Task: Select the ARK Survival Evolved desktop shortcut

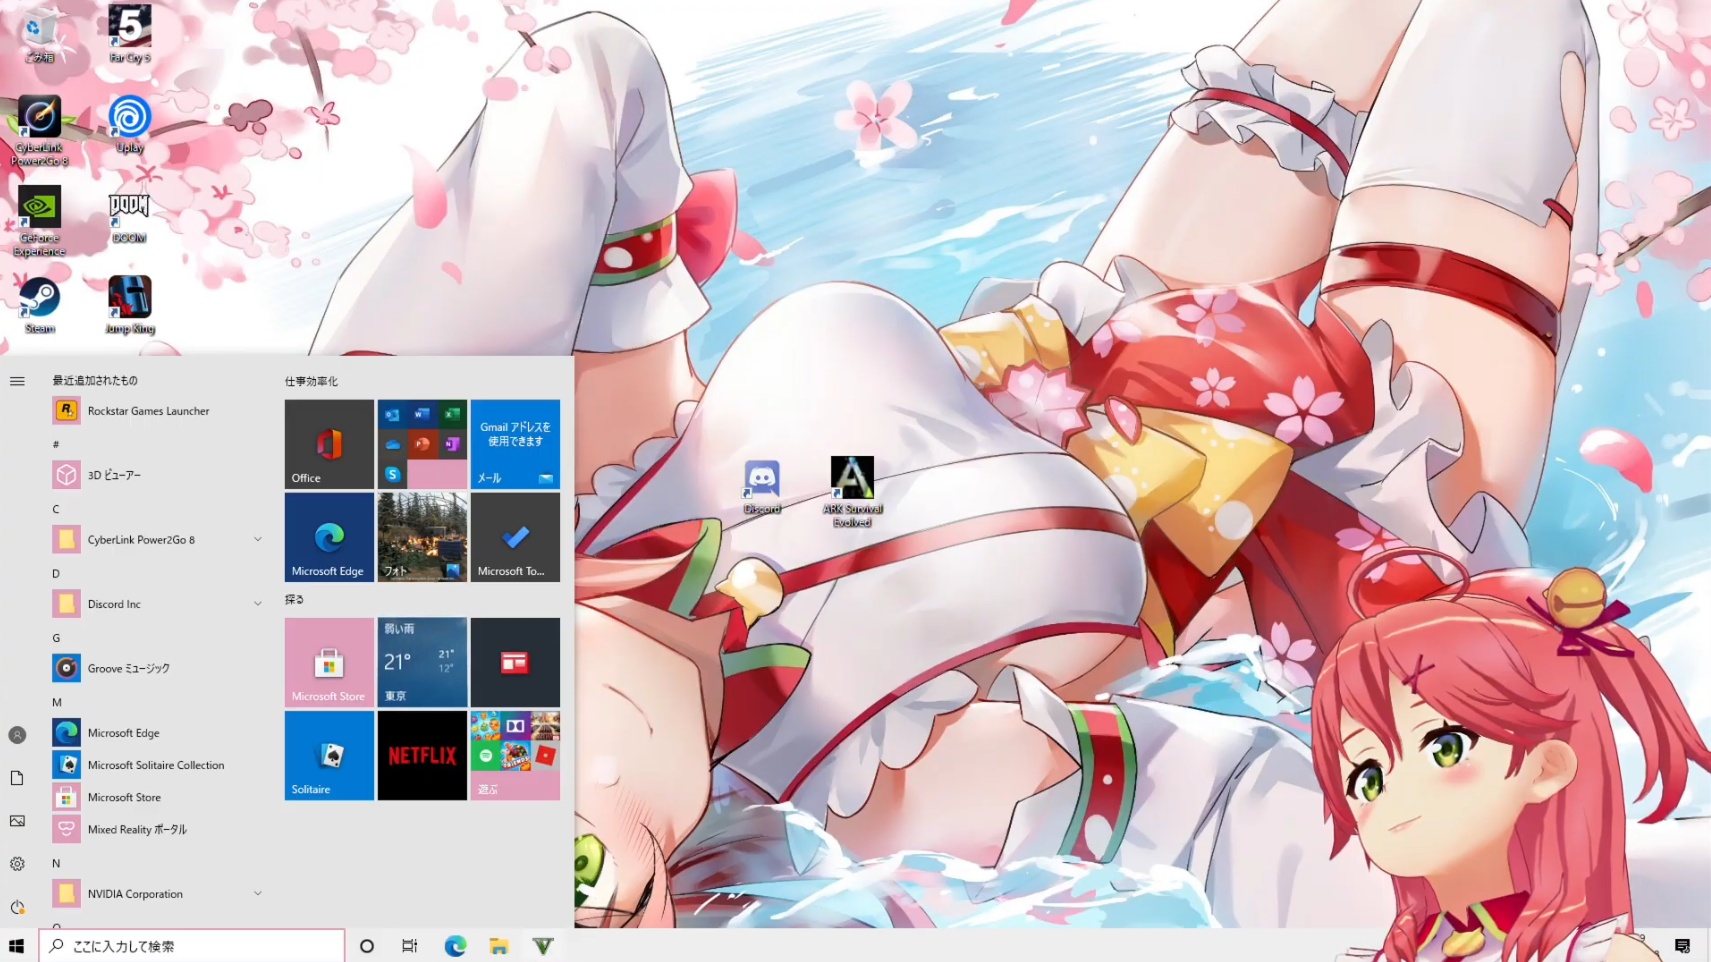Action: 852,492
